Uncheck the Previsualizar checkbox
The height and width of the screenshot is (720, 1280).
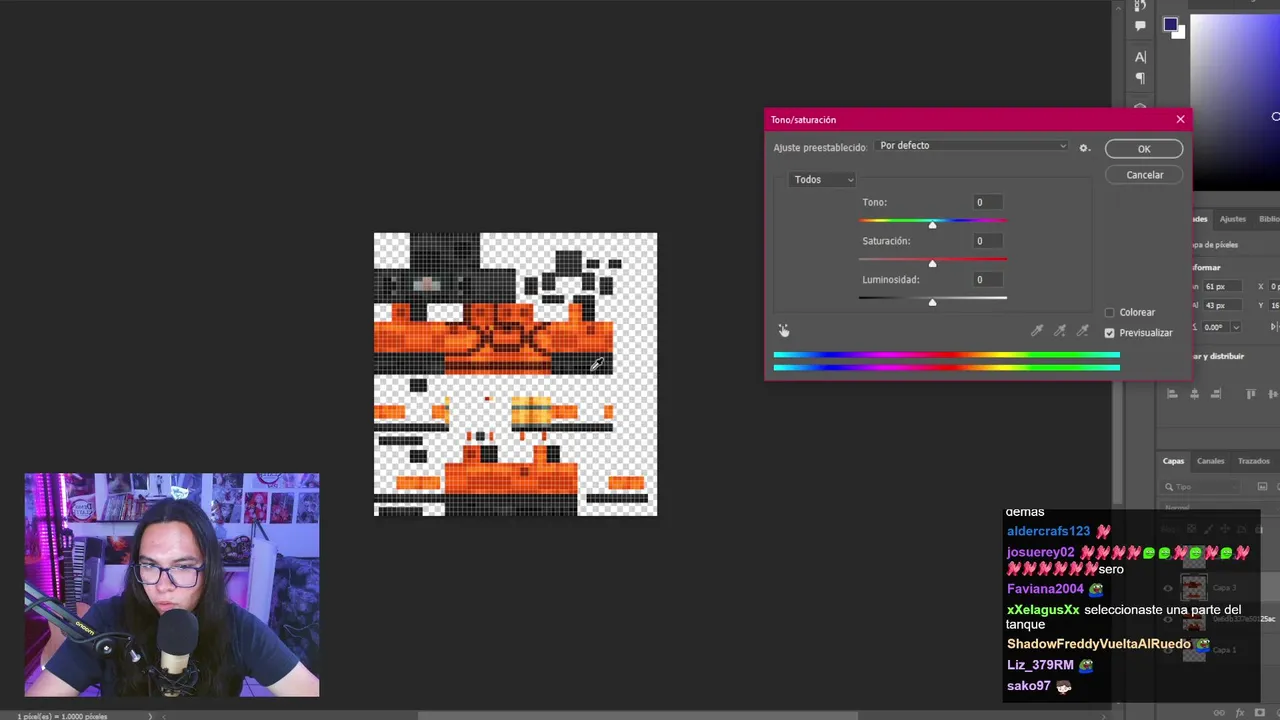click(x=1109, y=333)
